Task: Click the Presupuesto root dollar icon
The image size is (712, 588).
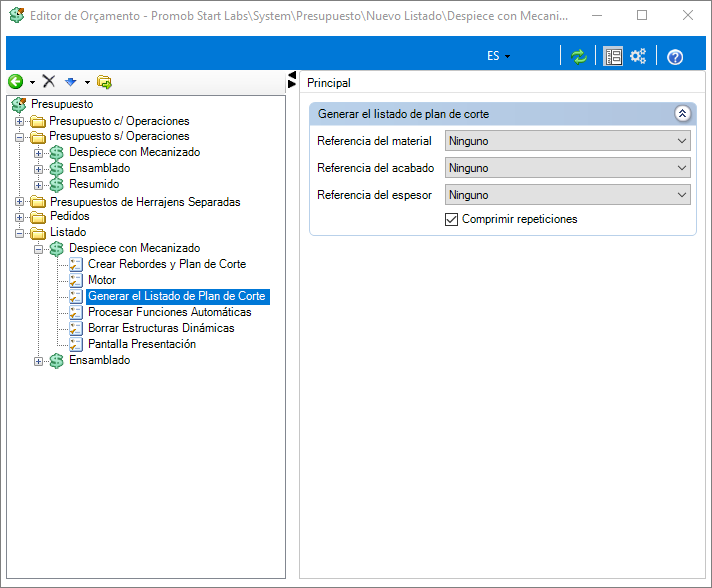Action: 19,104
